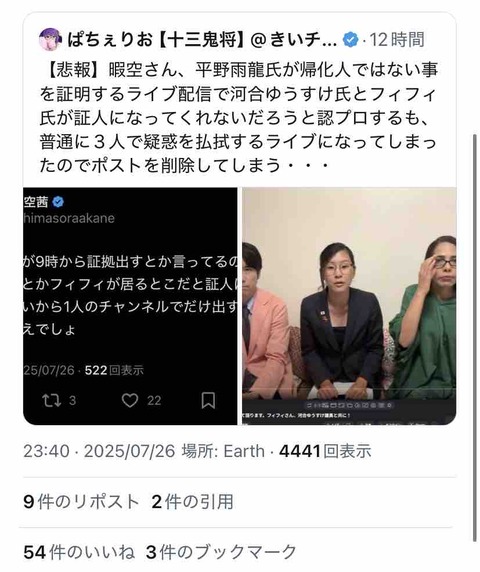
Task: View the 54件のいいね likes list
Action: tap(79, 552)
